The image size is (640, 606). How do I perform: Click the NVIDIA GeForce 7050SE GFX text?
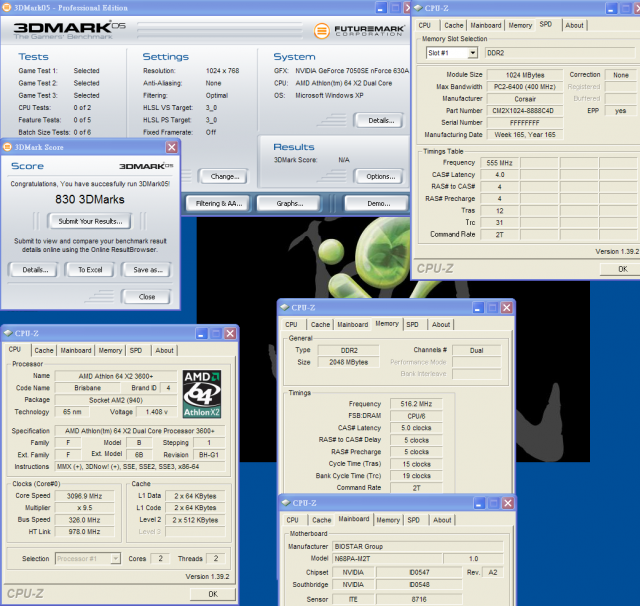coord(352,71)
